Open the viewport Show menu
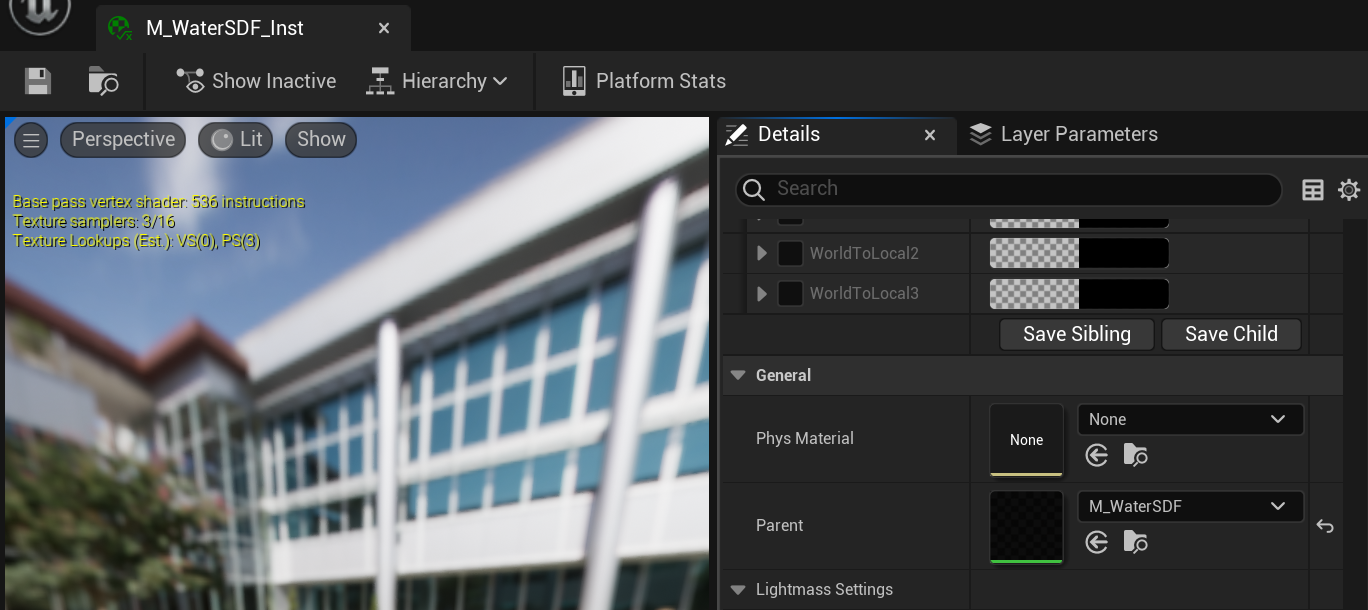 pos(321,140)
